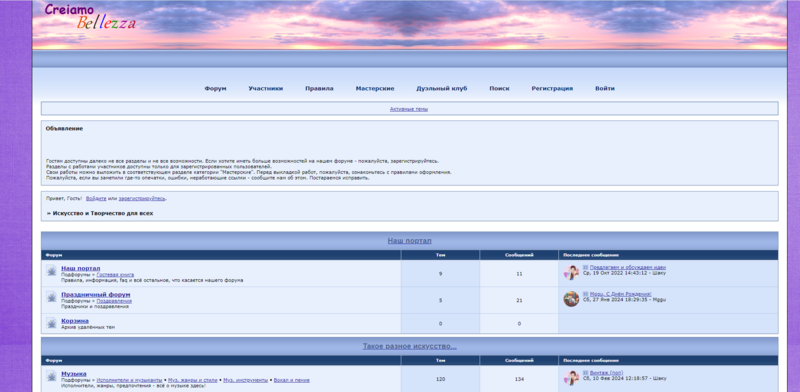Screen dimensions: 800x392
Task: Open the Поиск page
Action: pyautogui.click(x=499, y=88)
